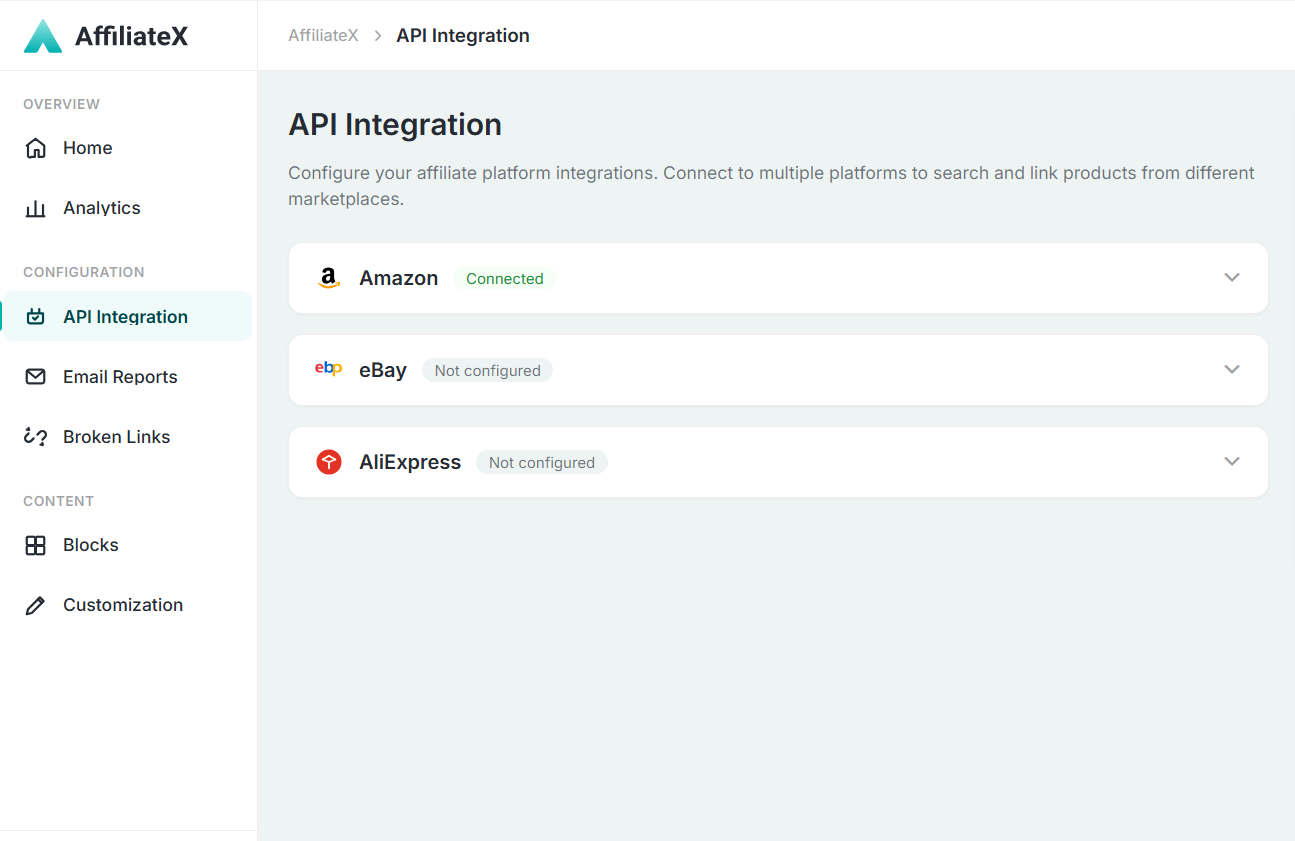This screenshot has width=1295, height=841.
Task: Click the AffiliateX brand name
Action: click(132, 37)
